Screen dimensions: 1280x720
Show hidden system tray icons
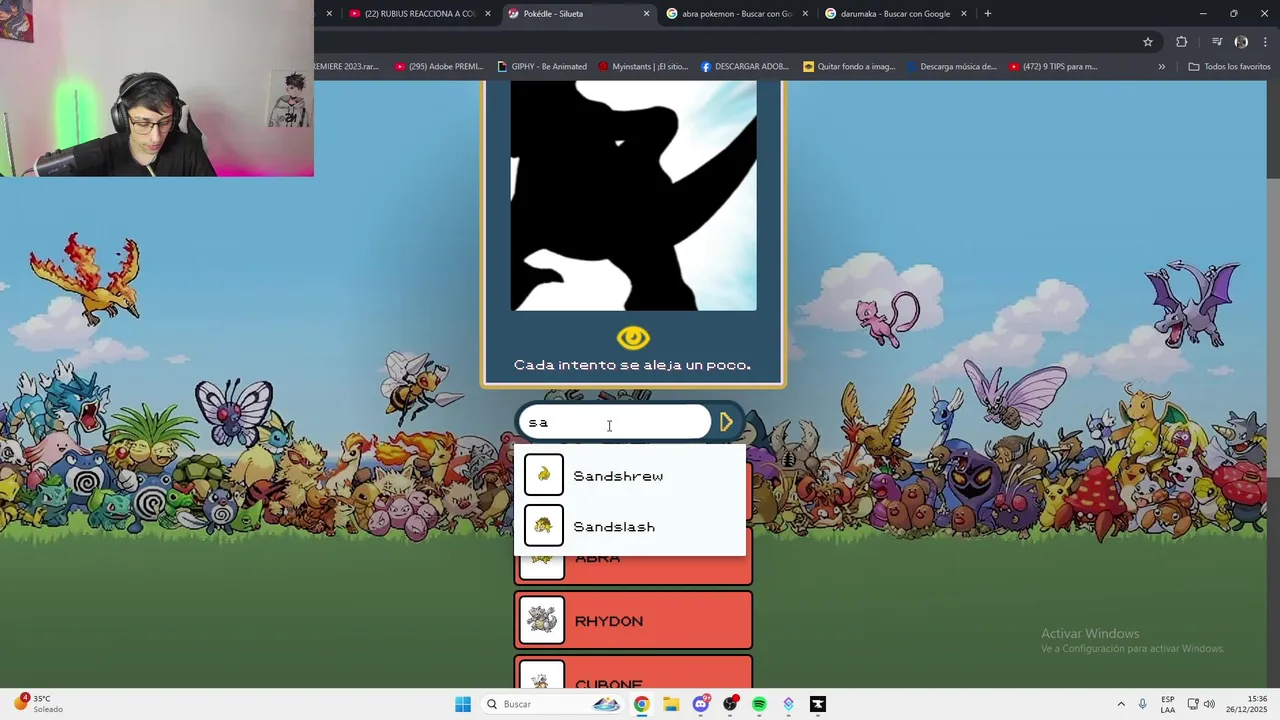pyautogui.click(x=1121, y=704)
